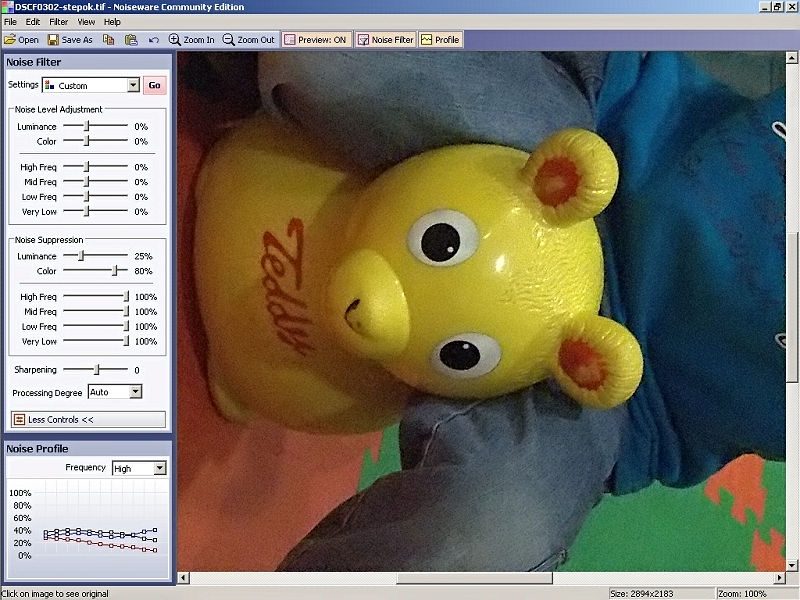The width and height of the screenshot is (800, 600).
Task: Click the Zoom: 100% status text
Action: [x=742, y=594]
